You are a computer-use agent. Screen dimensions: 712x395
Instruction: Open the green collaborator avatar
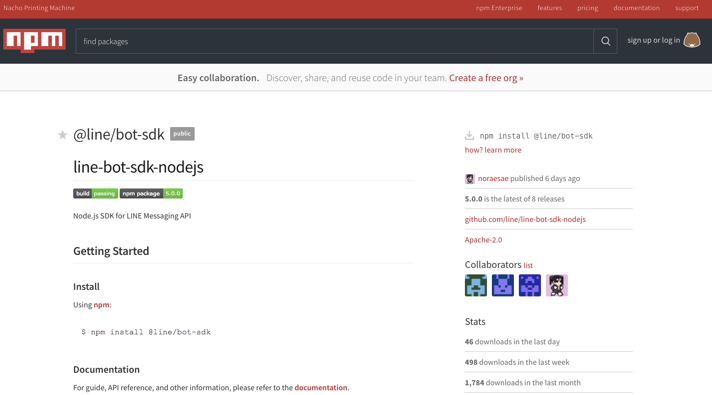[x=476, y=286]
